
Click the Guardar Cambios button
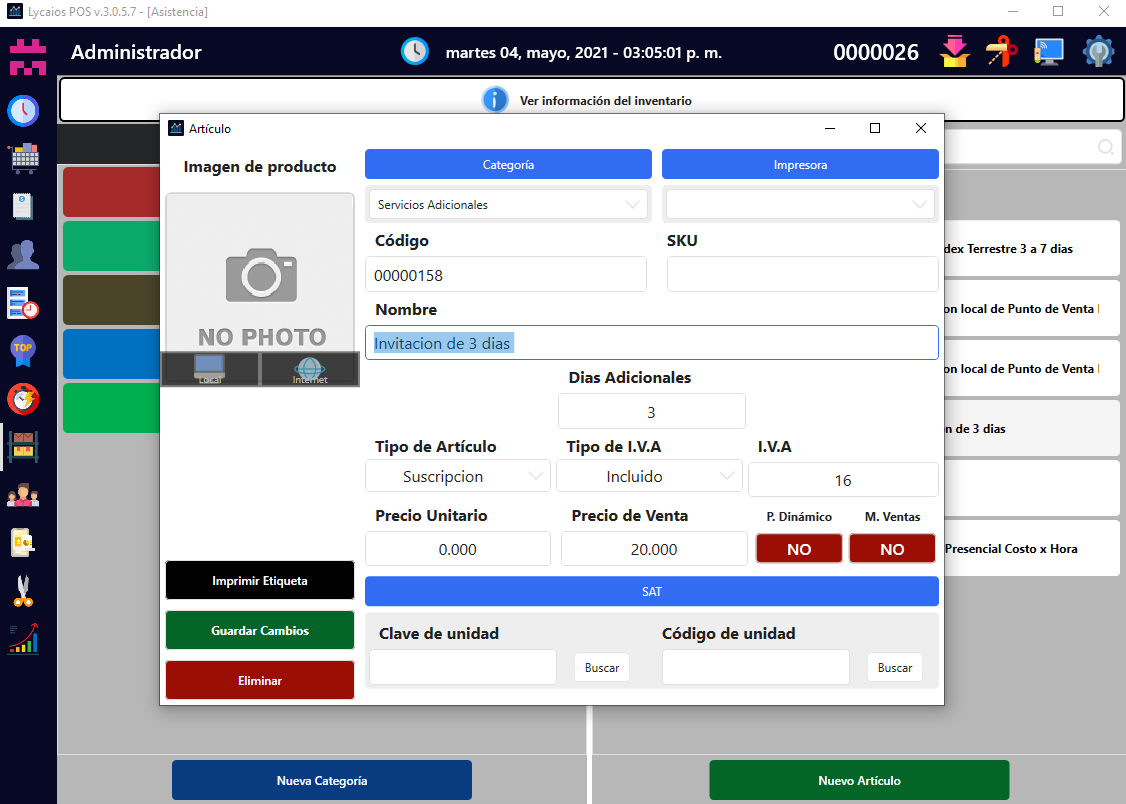click(260, 631)
